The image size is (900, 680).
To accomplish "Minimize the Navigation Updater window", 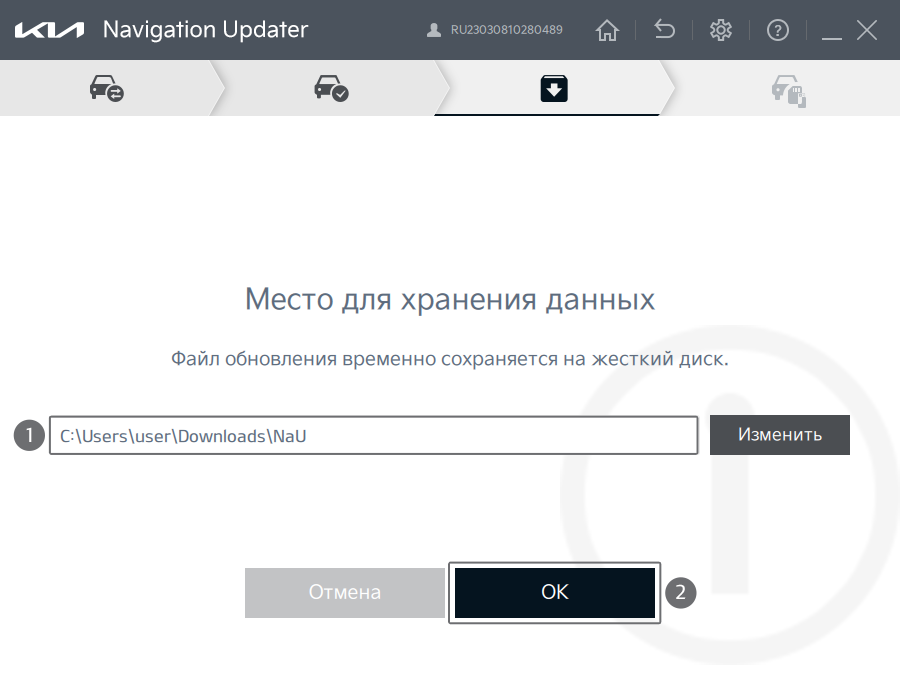I will (832, 37).
